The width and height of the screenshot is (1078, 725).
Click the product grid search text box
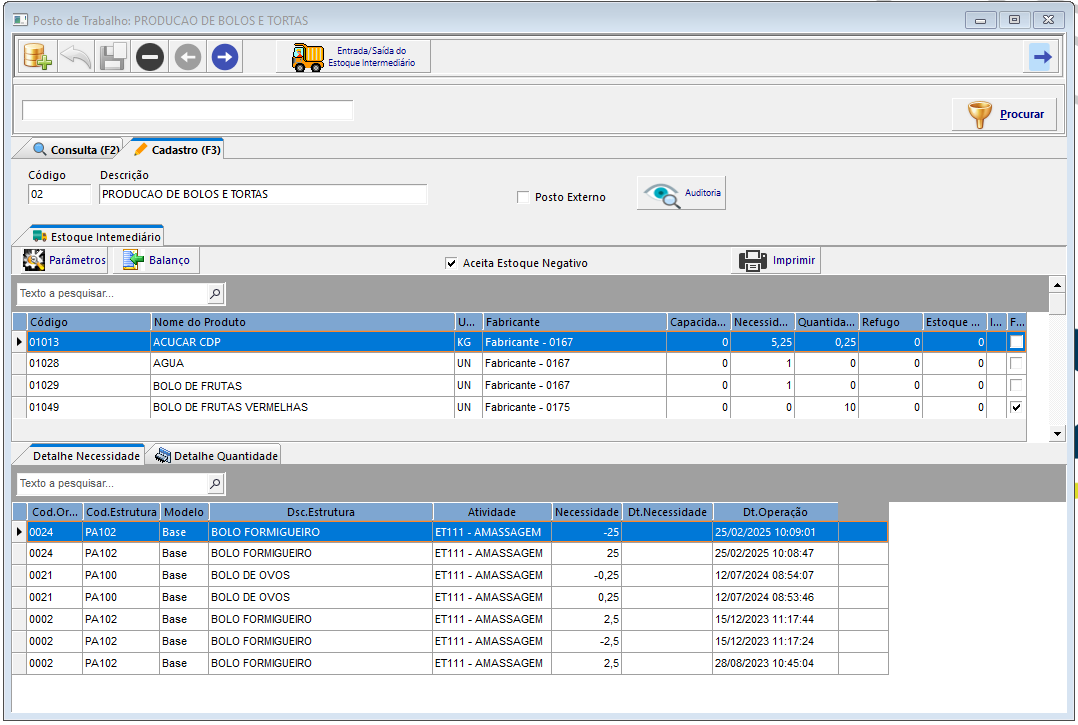[112, 293]
